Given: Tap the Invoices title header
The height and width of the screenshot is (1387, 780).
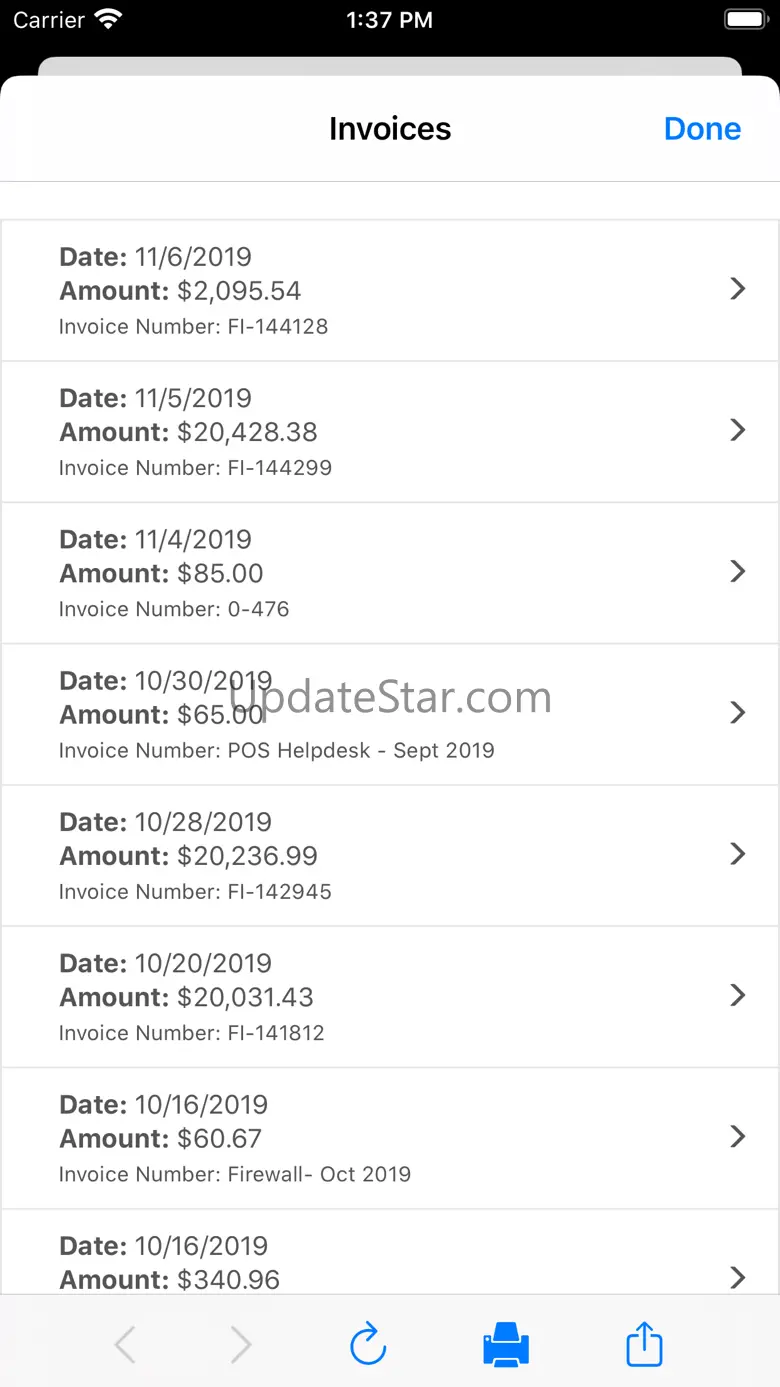Looking at the screenshot, I should (x=390, y=129).
